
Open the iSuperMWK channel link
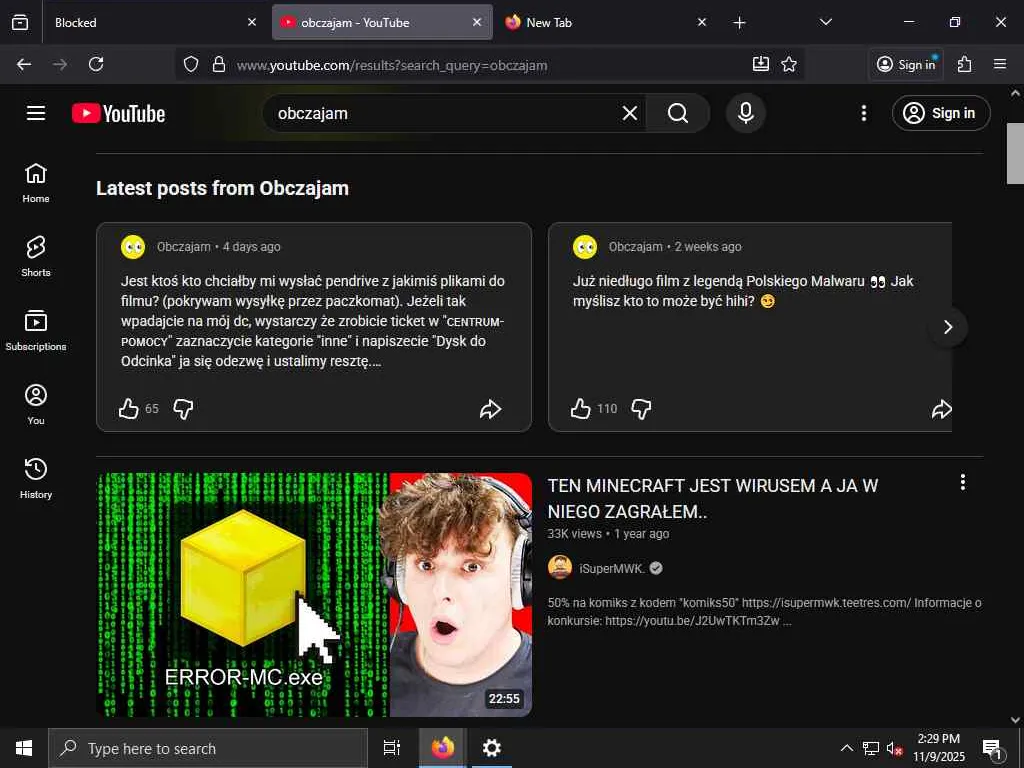pos(612,568)
